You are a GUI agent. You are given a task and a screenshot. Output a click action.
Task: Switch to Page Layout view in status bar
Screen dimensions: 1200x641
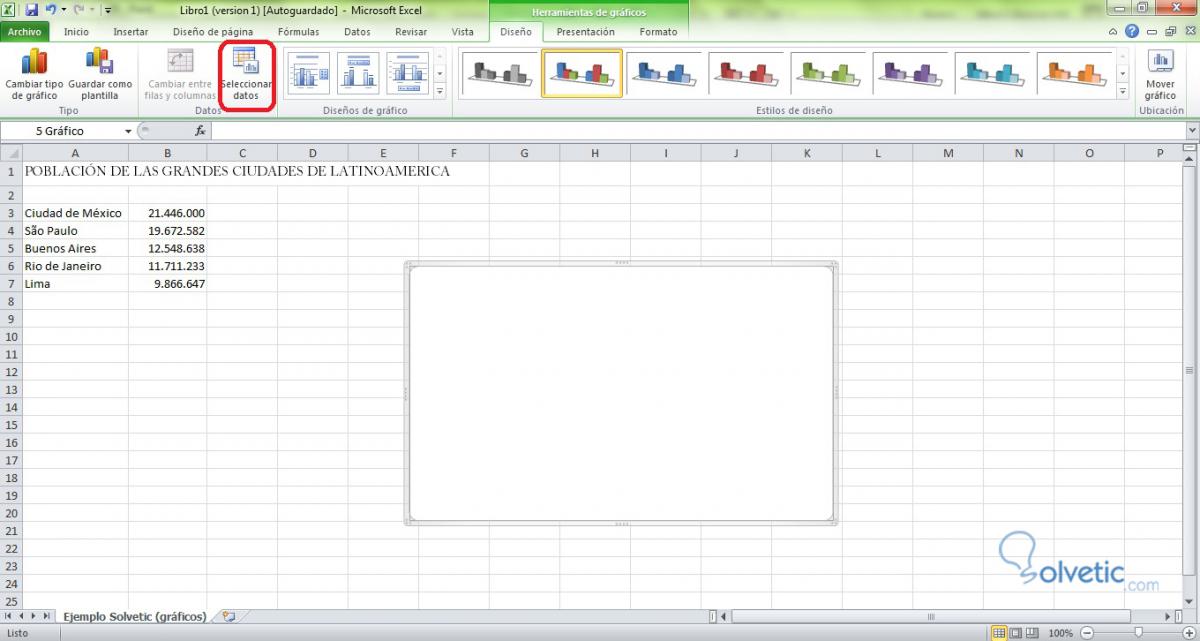(1016, 633)
